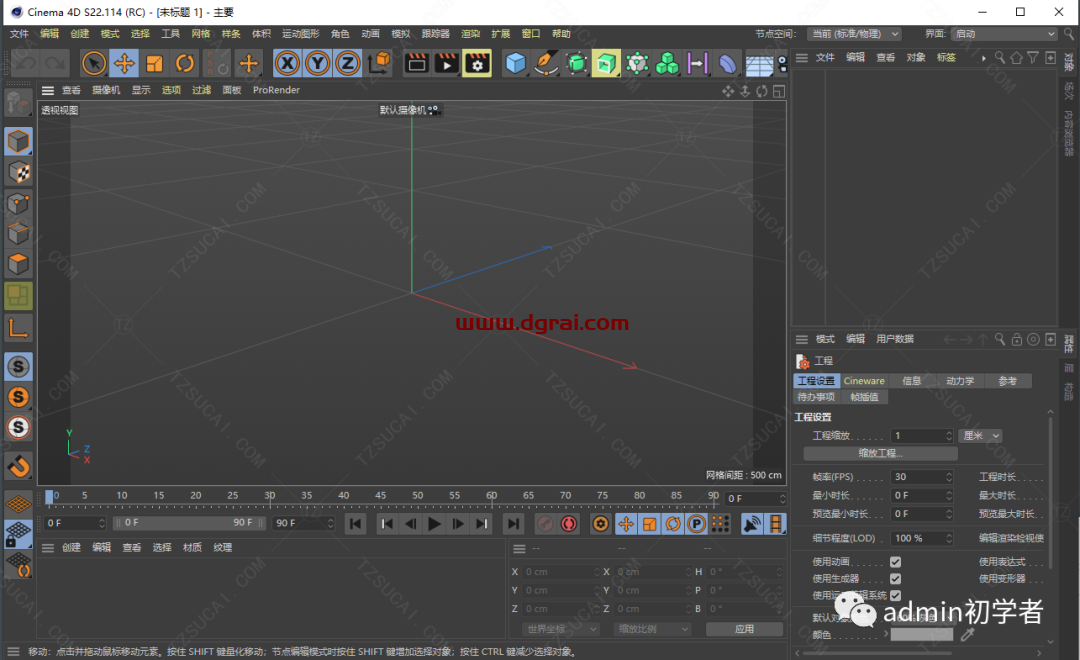Open the Edit Render Settings icon

[x=477, y=63]
